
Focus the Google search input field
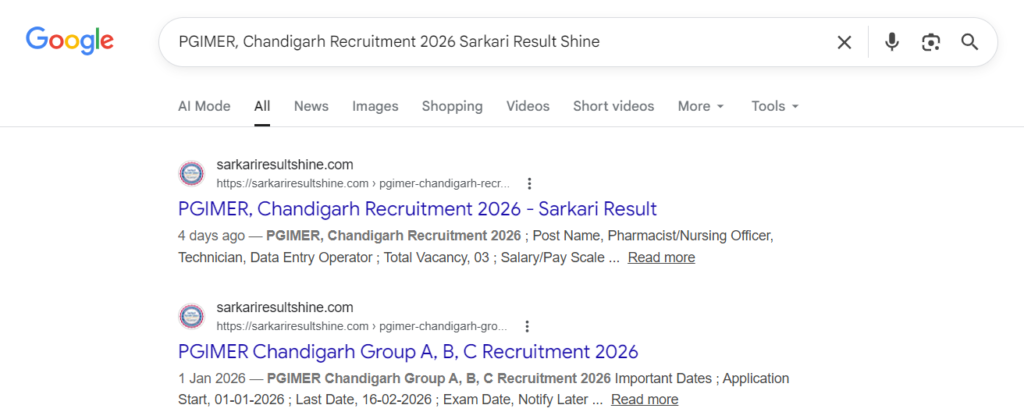pyautogui.click(x=500, y=42)
